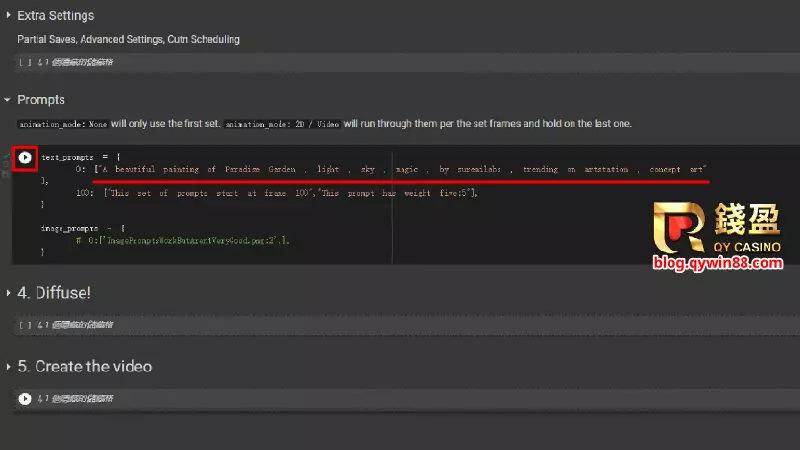Expand the 4. Diffuse! section
800x450 pixels.
pos(8,293)
